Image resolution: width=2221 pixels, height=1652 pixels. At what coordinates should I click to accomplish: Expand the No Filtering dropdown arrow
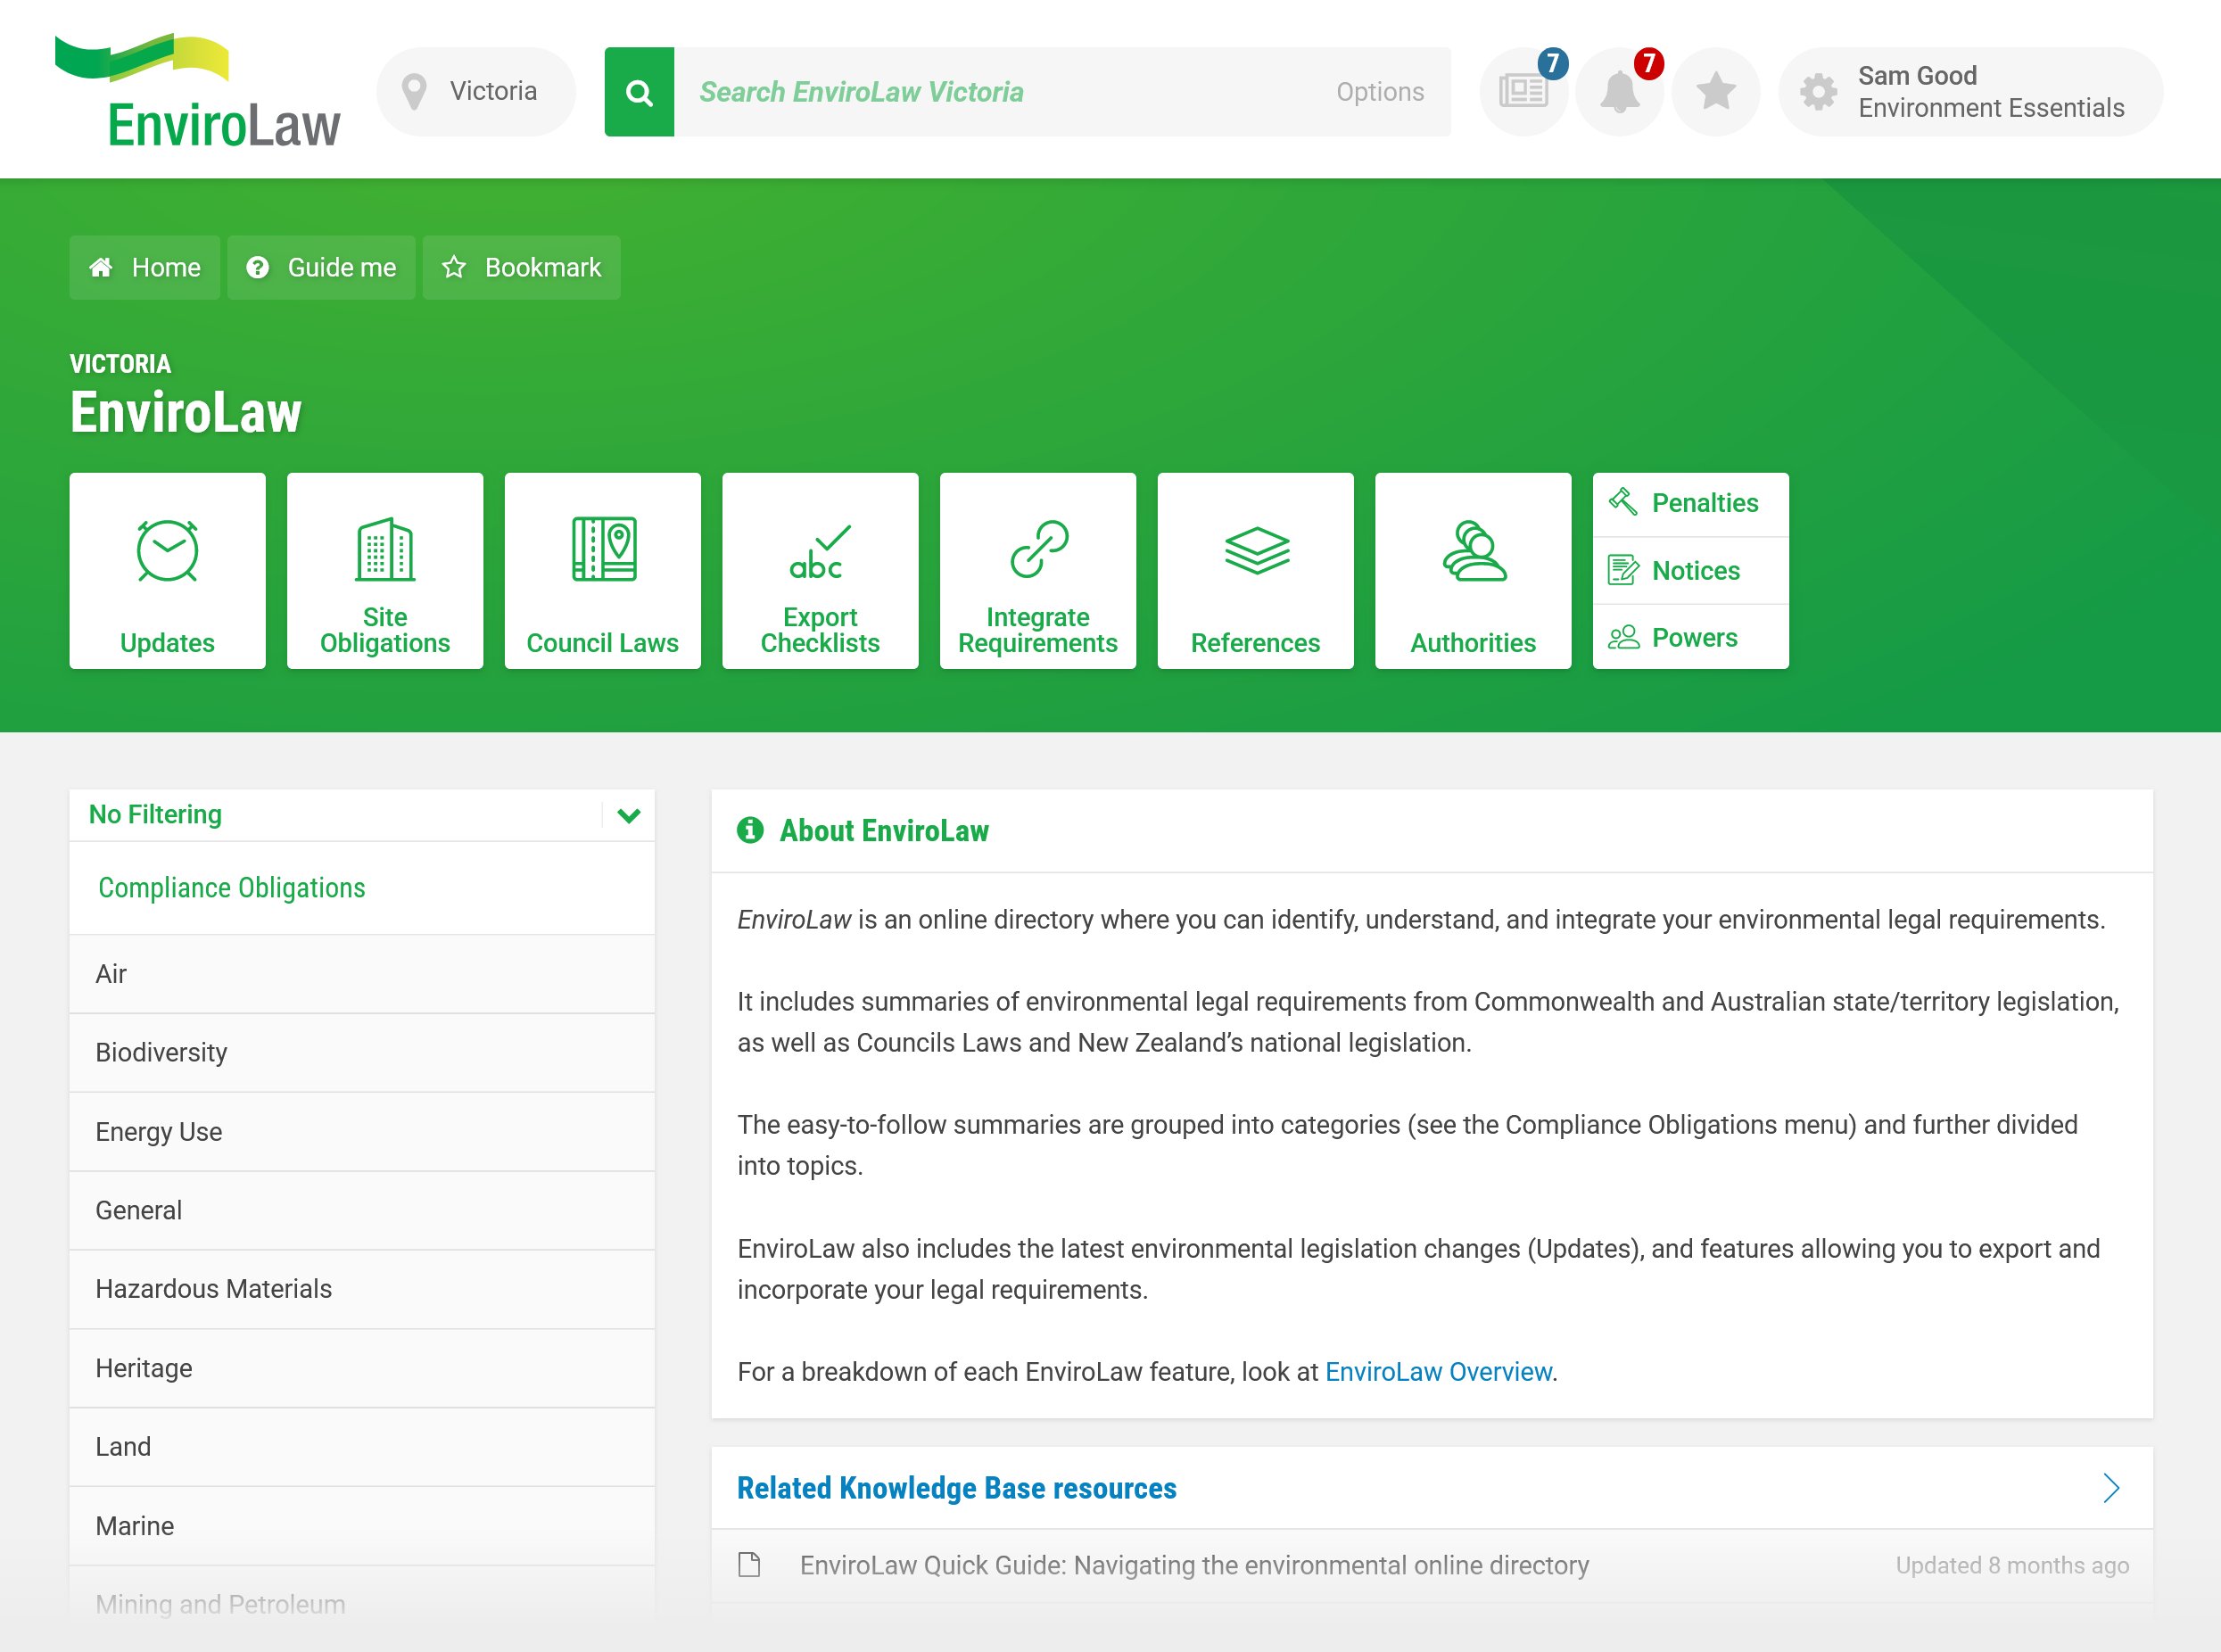pyautogui.click(x=629, y=815)
